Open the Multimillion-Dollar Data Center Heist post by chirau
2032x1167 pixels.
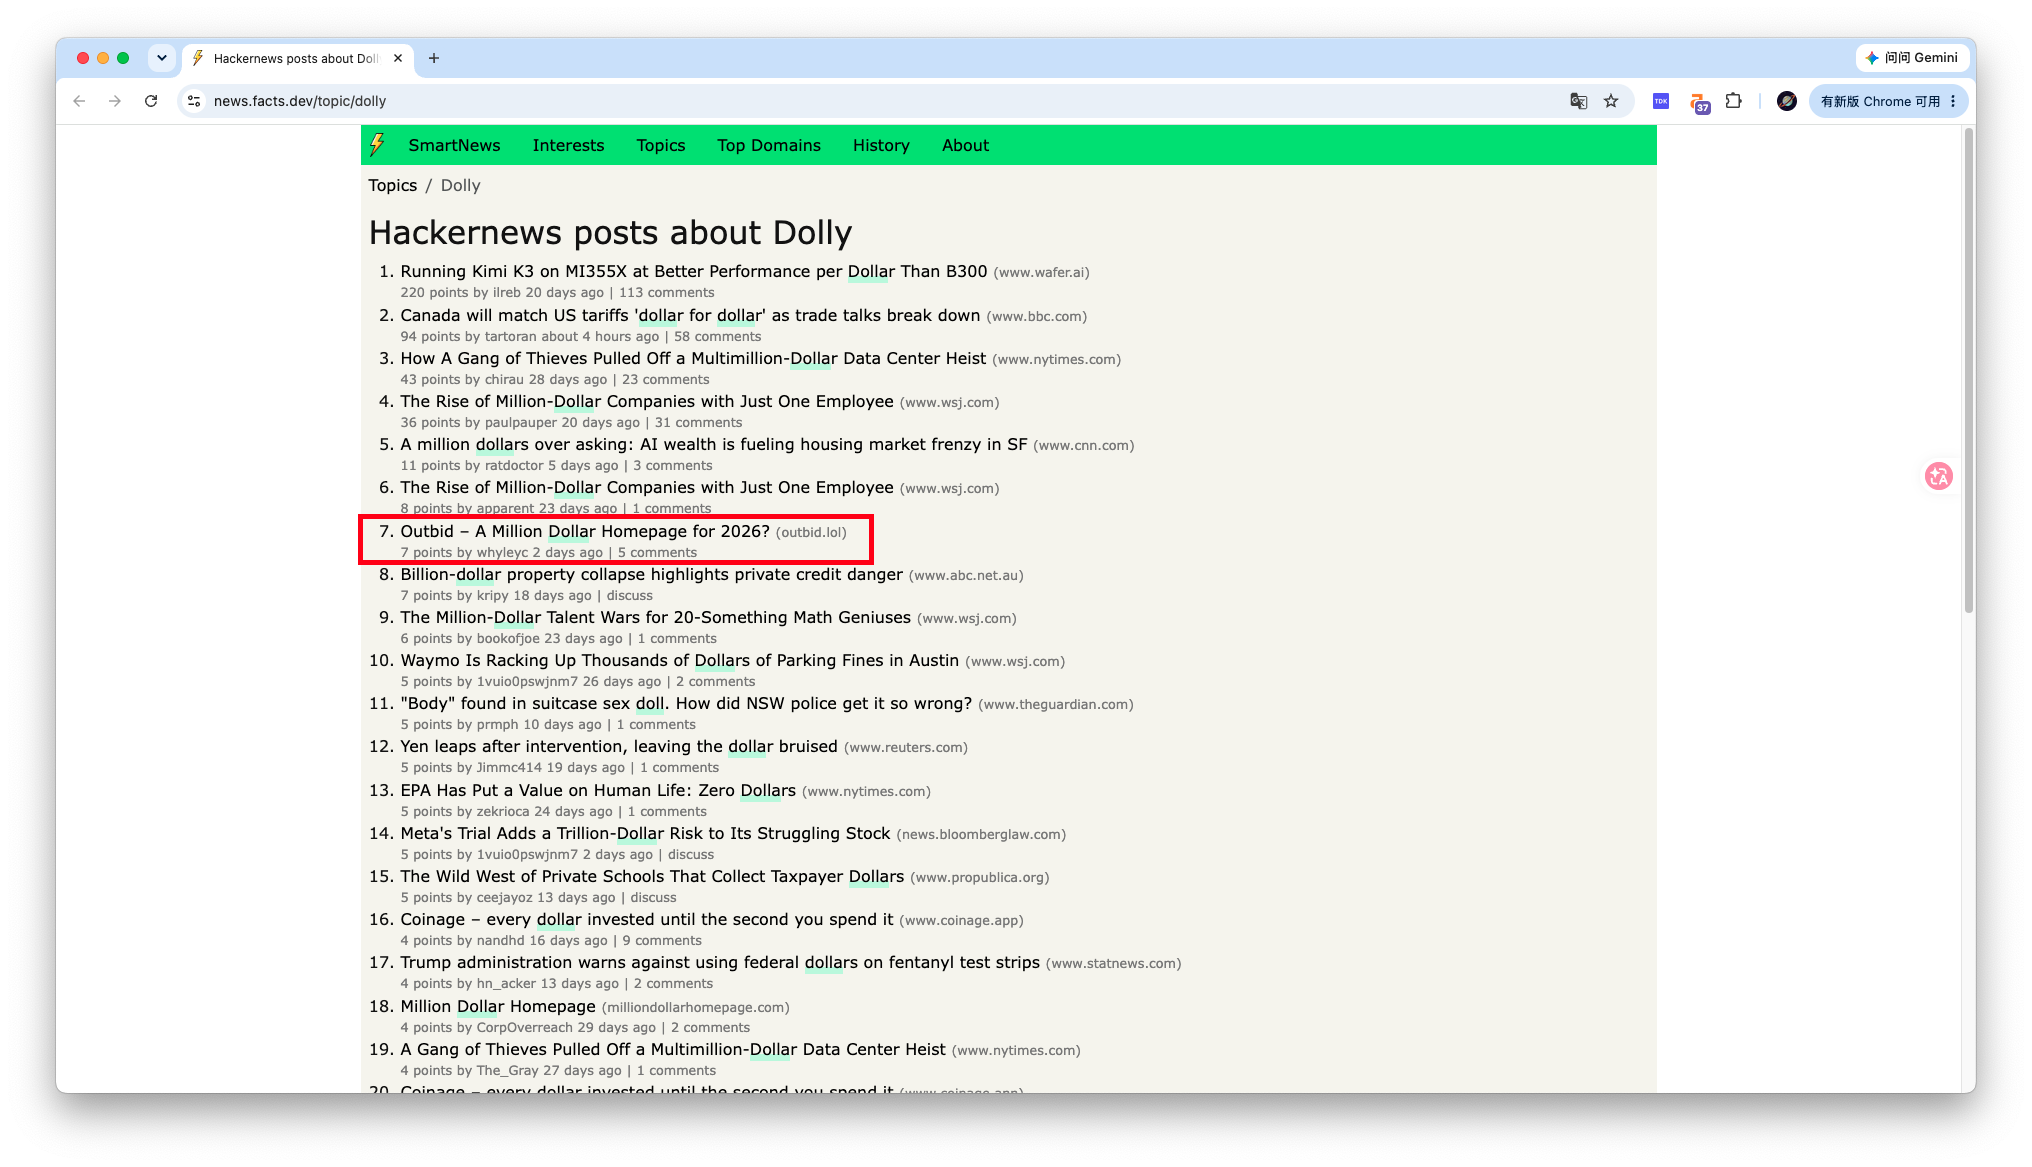click(x=693, y=358)
